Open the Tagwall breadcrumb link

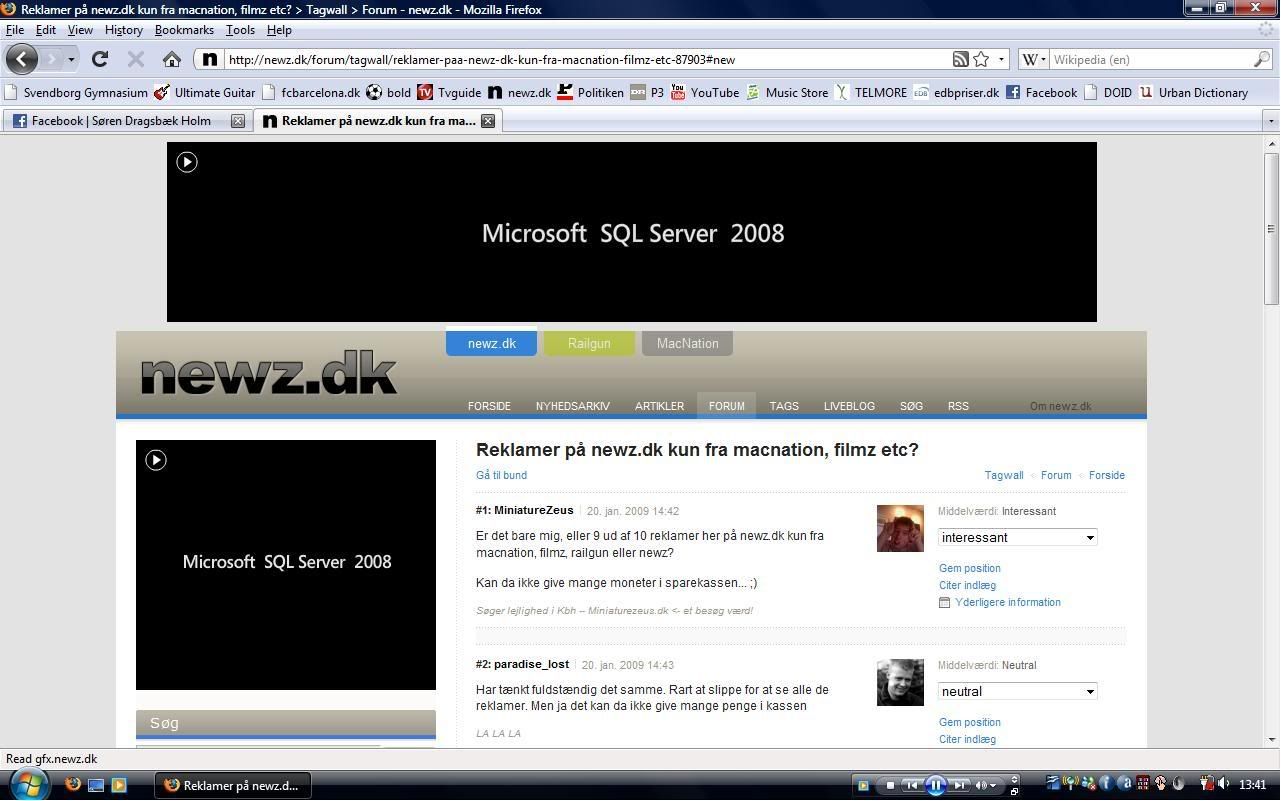point(1004,475)
